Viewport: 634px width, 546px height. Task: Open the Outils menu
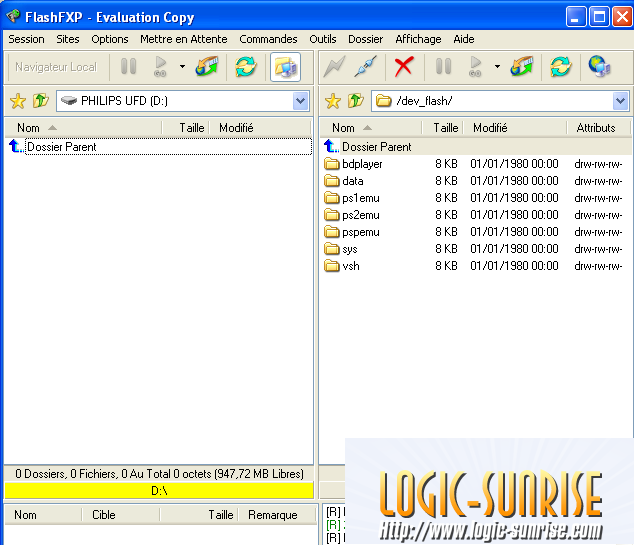[323, 39]
